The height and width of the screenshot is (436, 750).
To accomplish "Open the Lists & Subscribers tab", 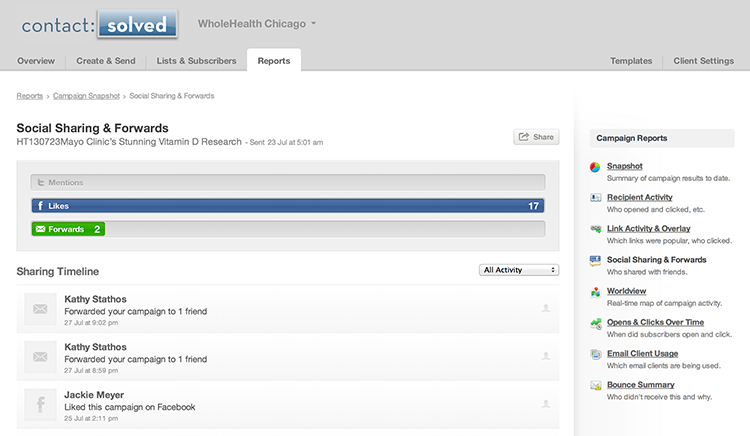I will (x=197, y=61).
